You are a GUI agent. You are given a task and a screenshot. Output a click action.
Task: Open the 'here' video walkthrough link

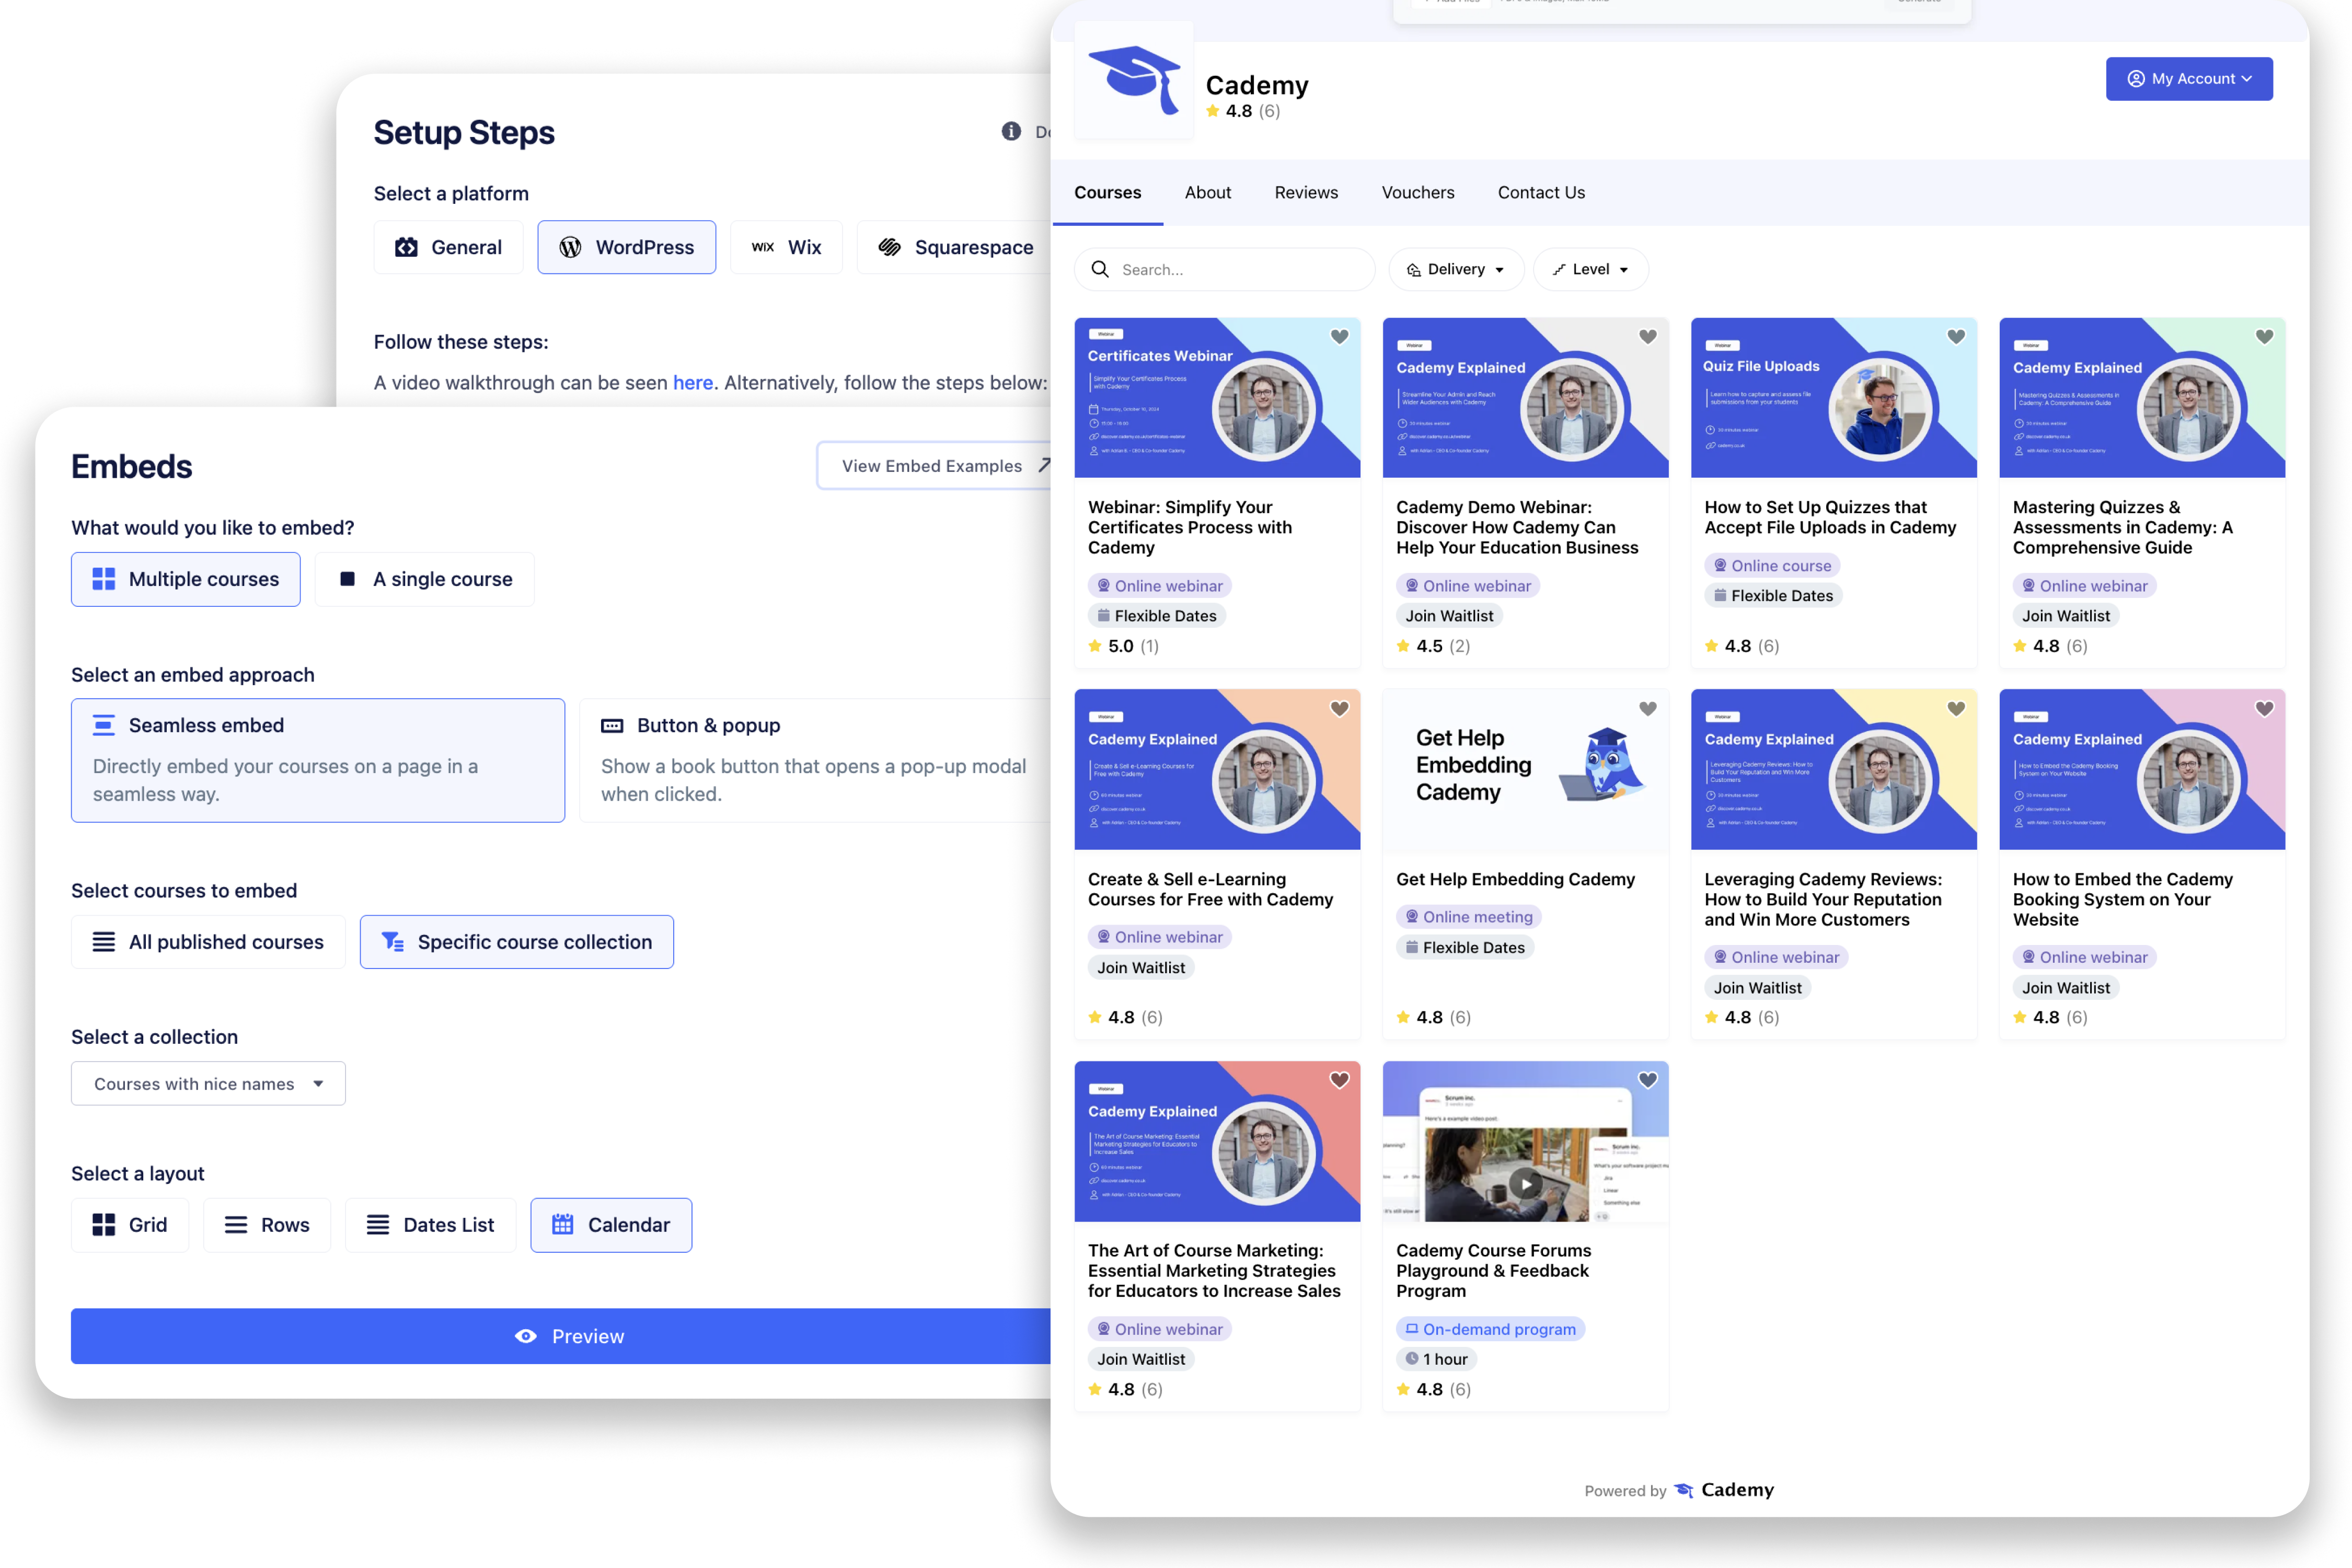click(692, 383)
